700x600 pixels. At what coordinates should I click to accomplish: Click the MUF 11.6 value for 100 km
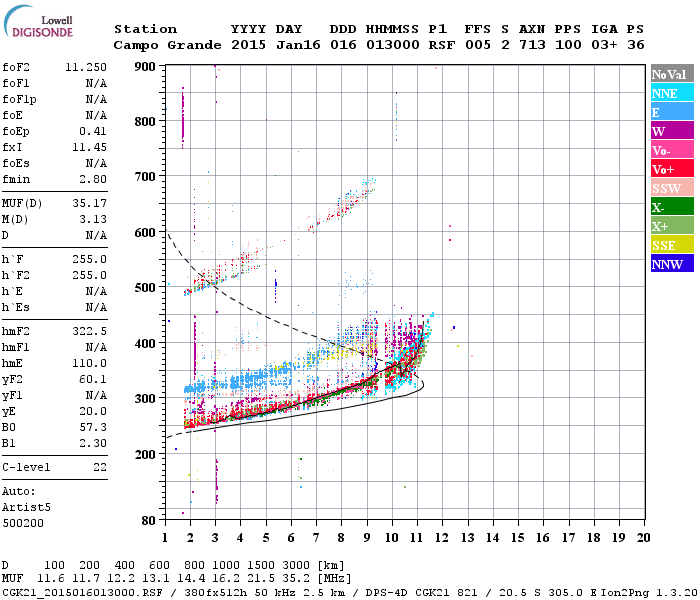pyautogui.click(x=51, y=579)
